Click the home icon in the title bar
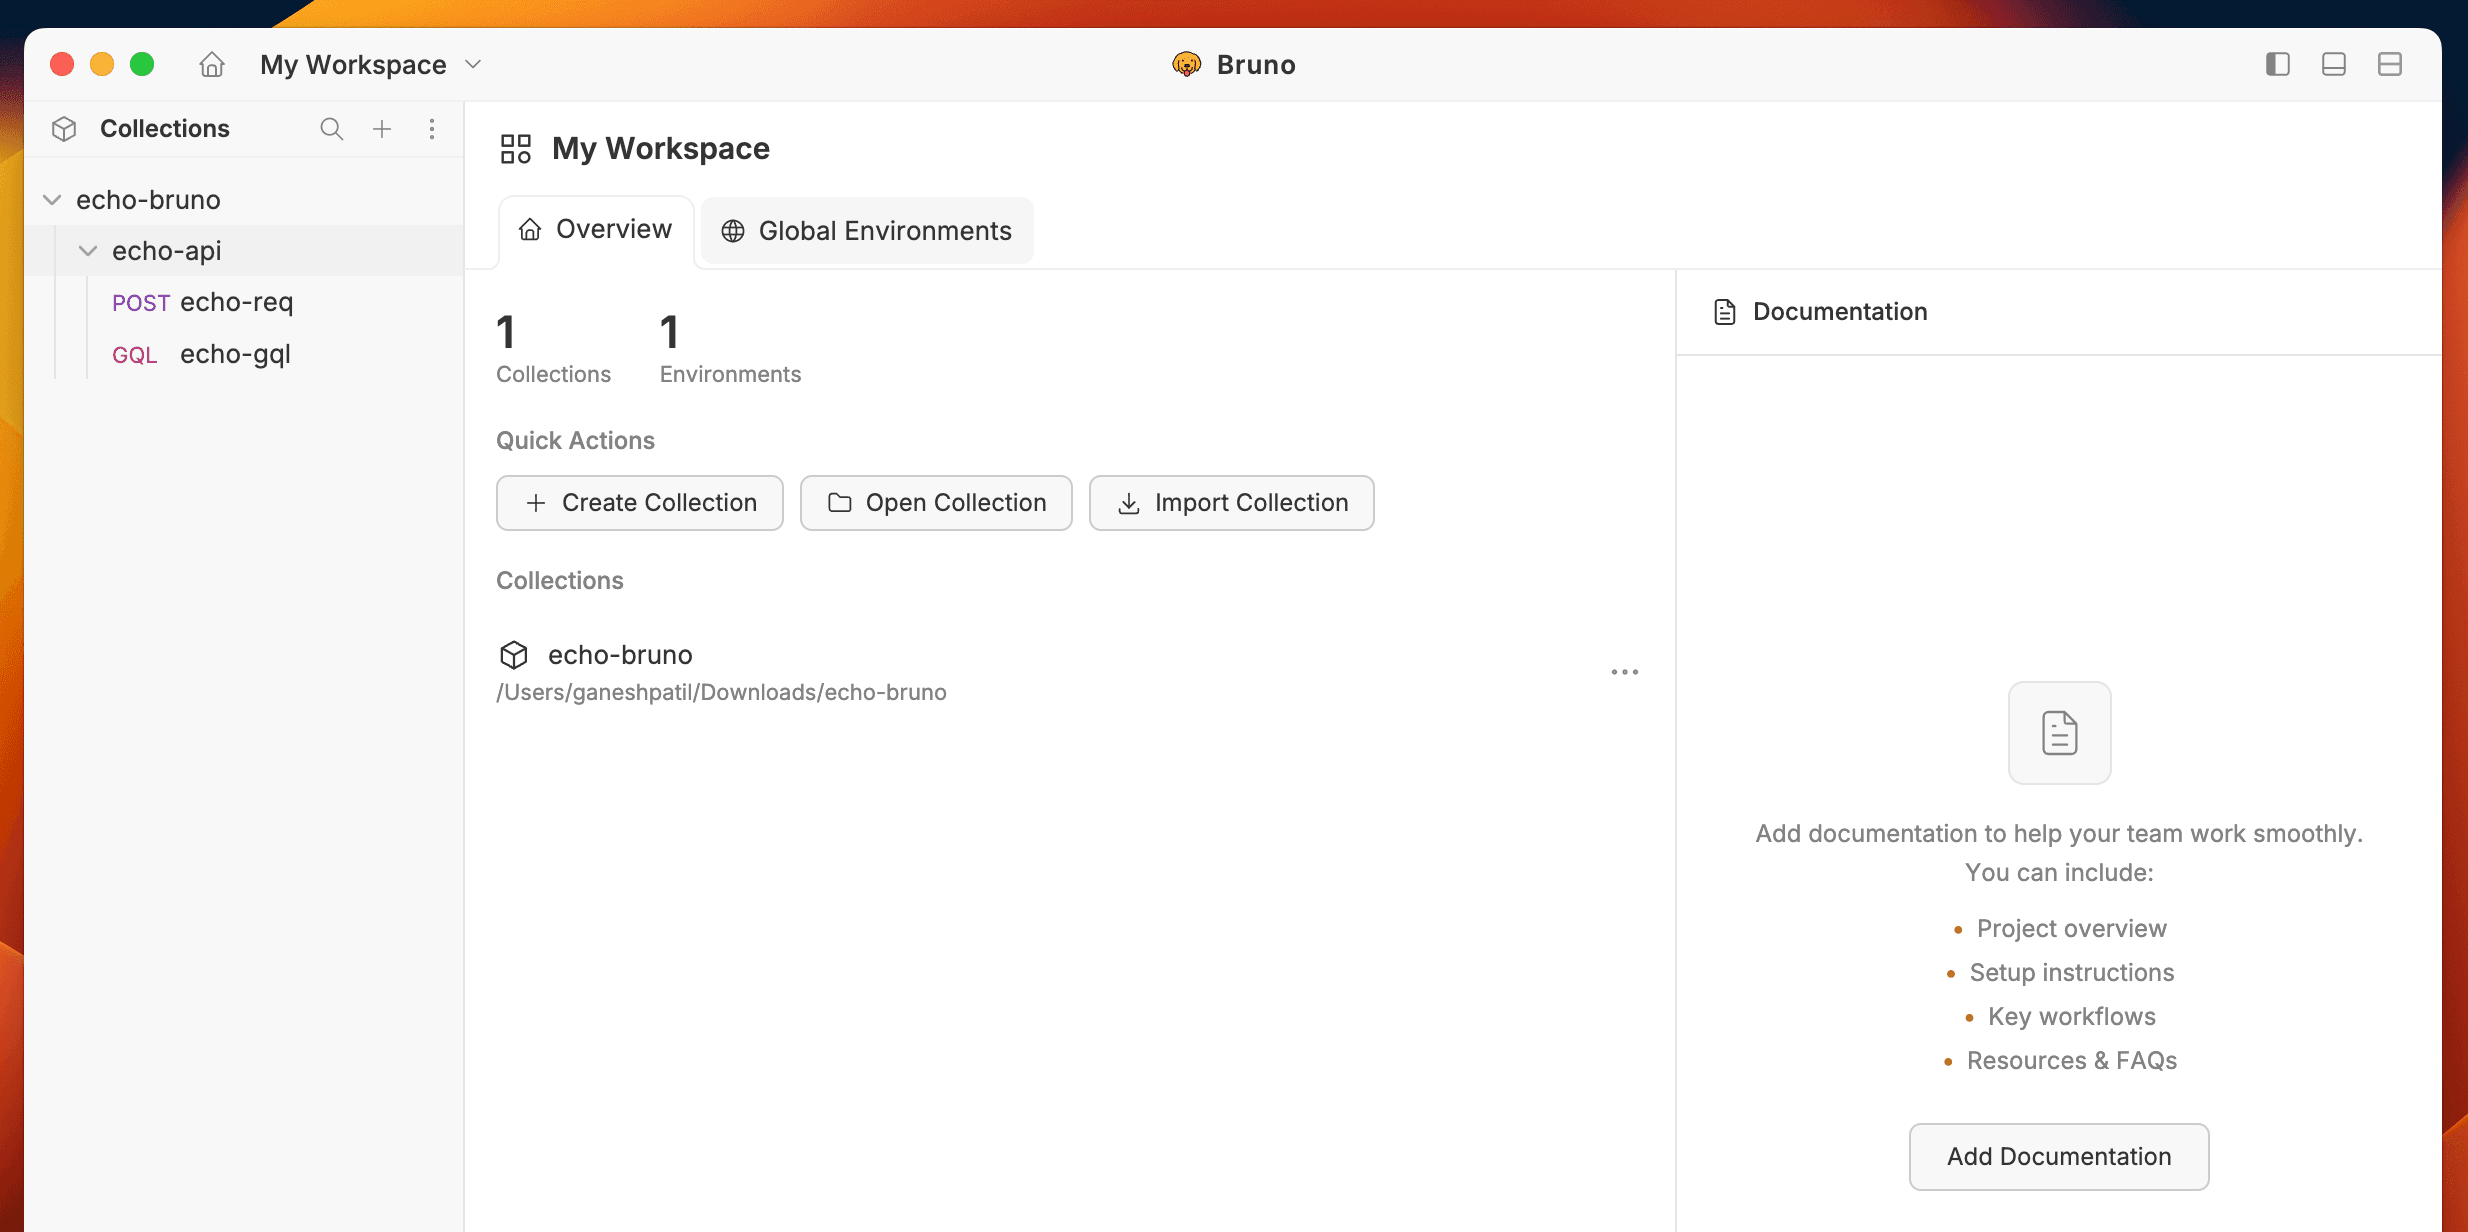Screen dimensions: 2468x1232 click(211, 64)
